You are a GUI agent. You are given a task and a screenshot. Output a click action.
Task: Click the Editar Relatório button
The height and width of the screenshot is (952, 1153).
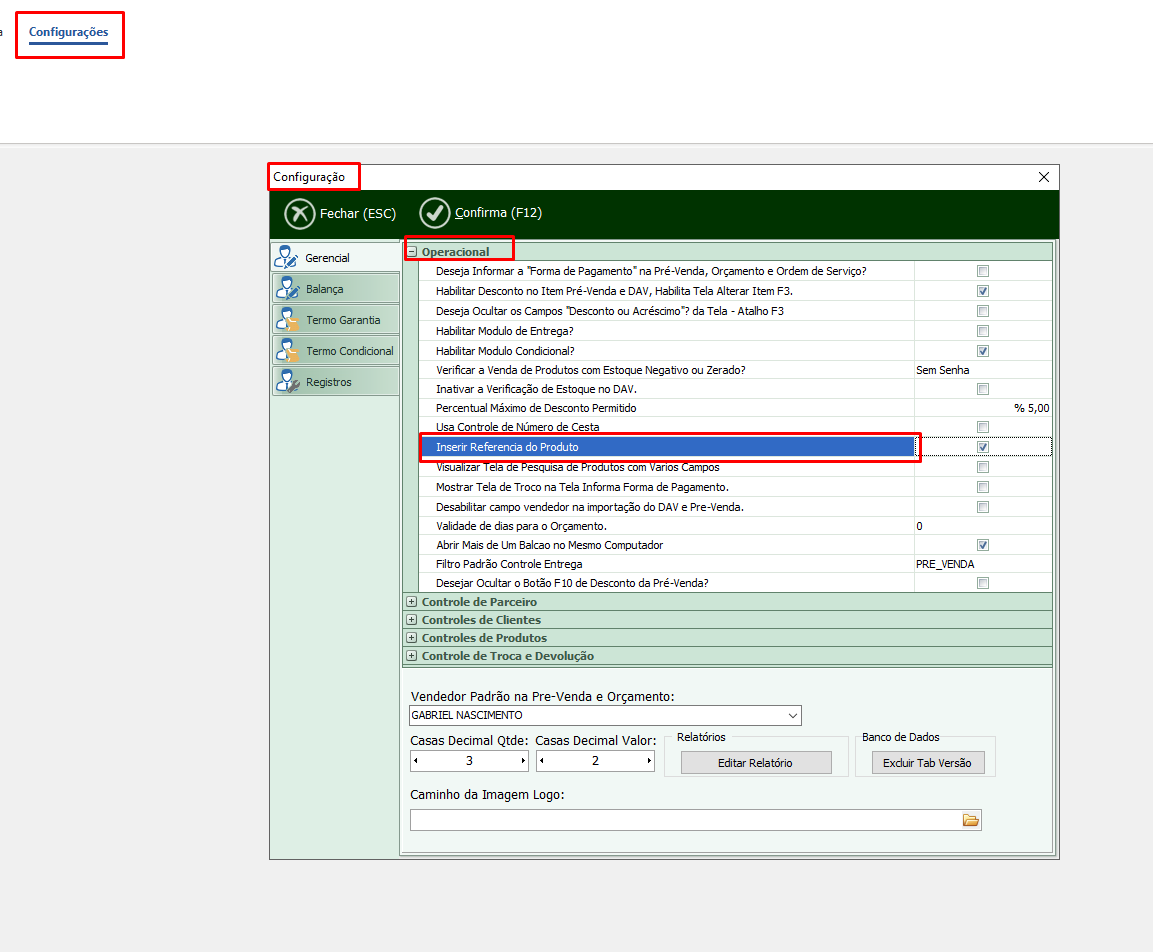(755, 763)
